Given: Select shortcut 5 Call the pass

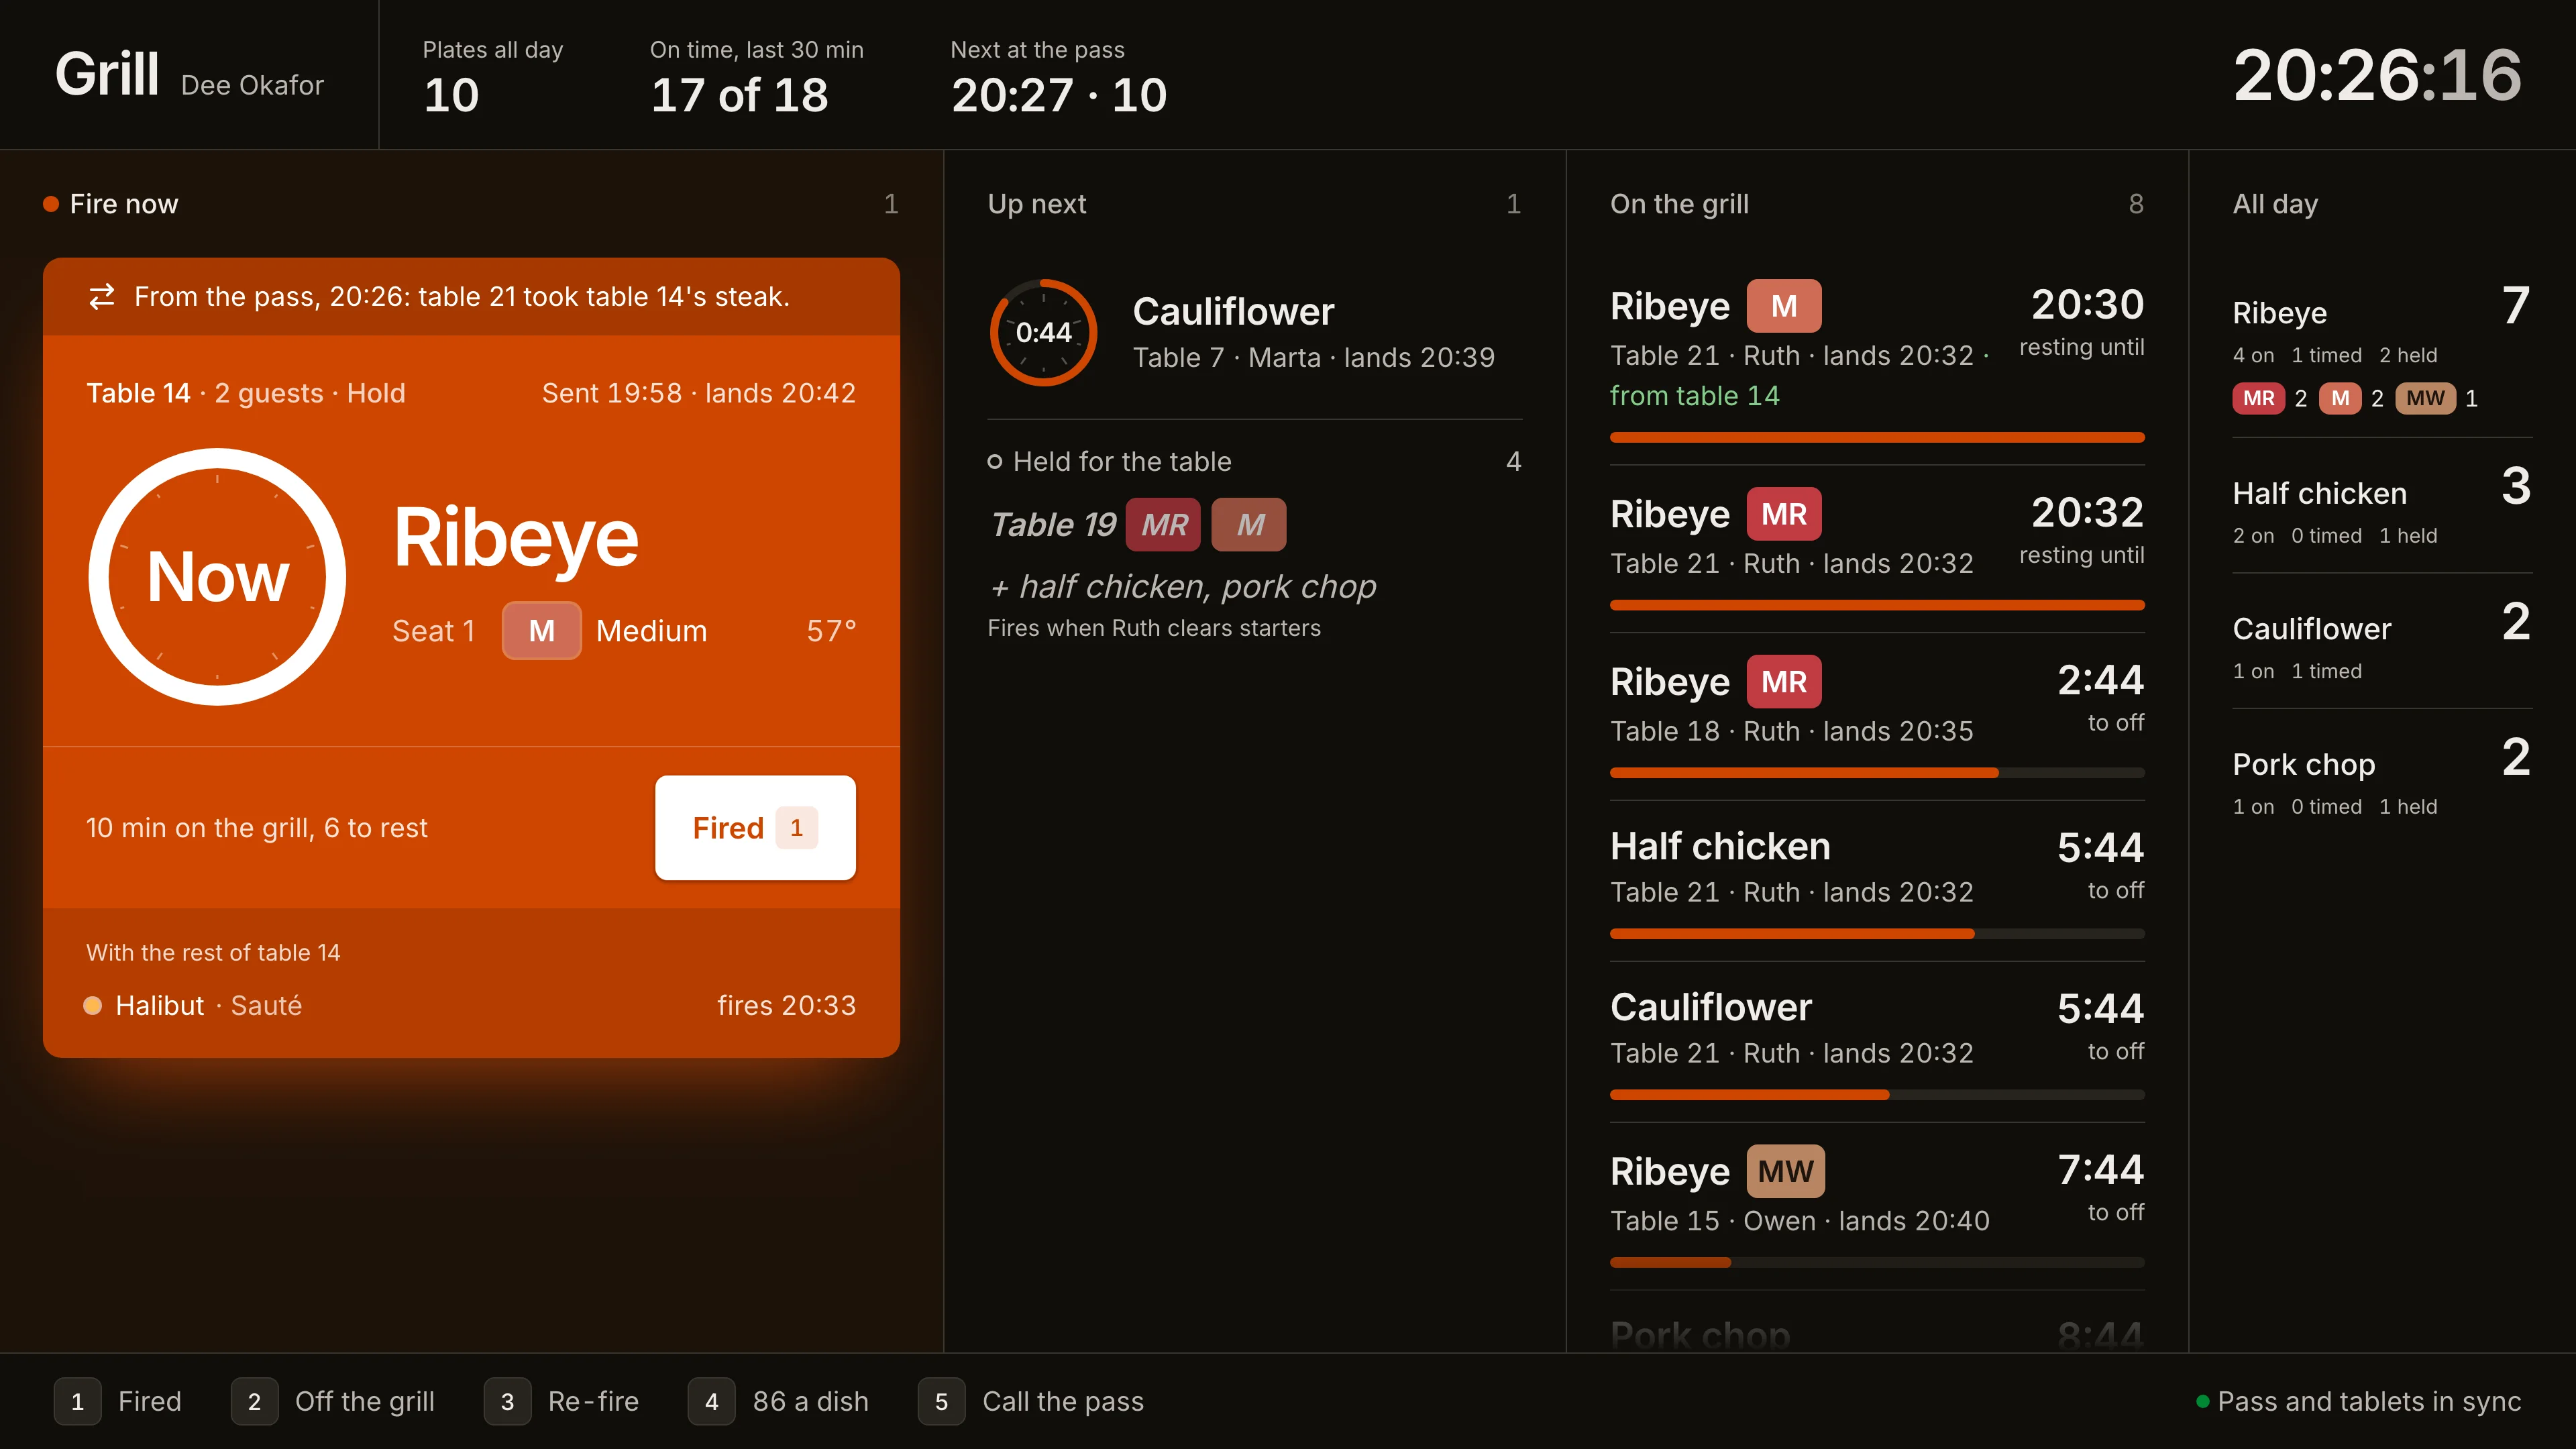Looking at the screenshot, I should pos(1031,1401).
